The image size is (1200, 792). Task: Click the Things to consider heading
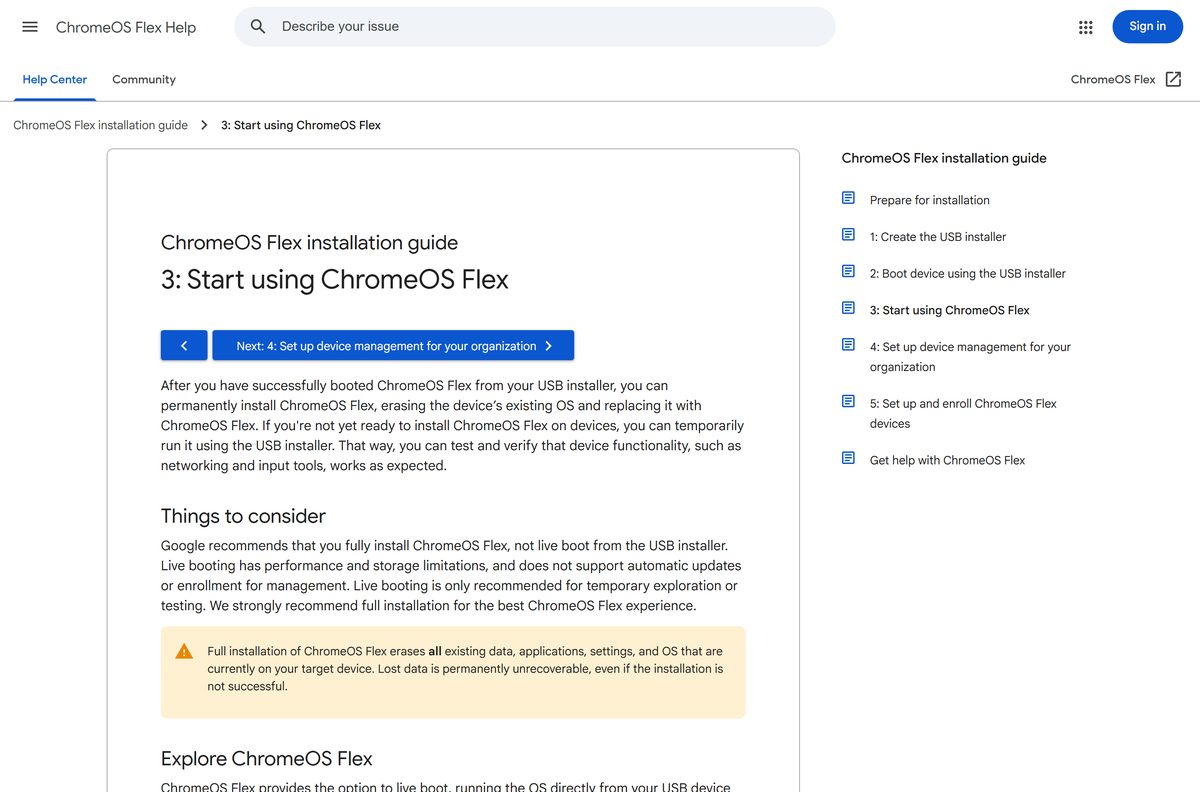[243, 516]
